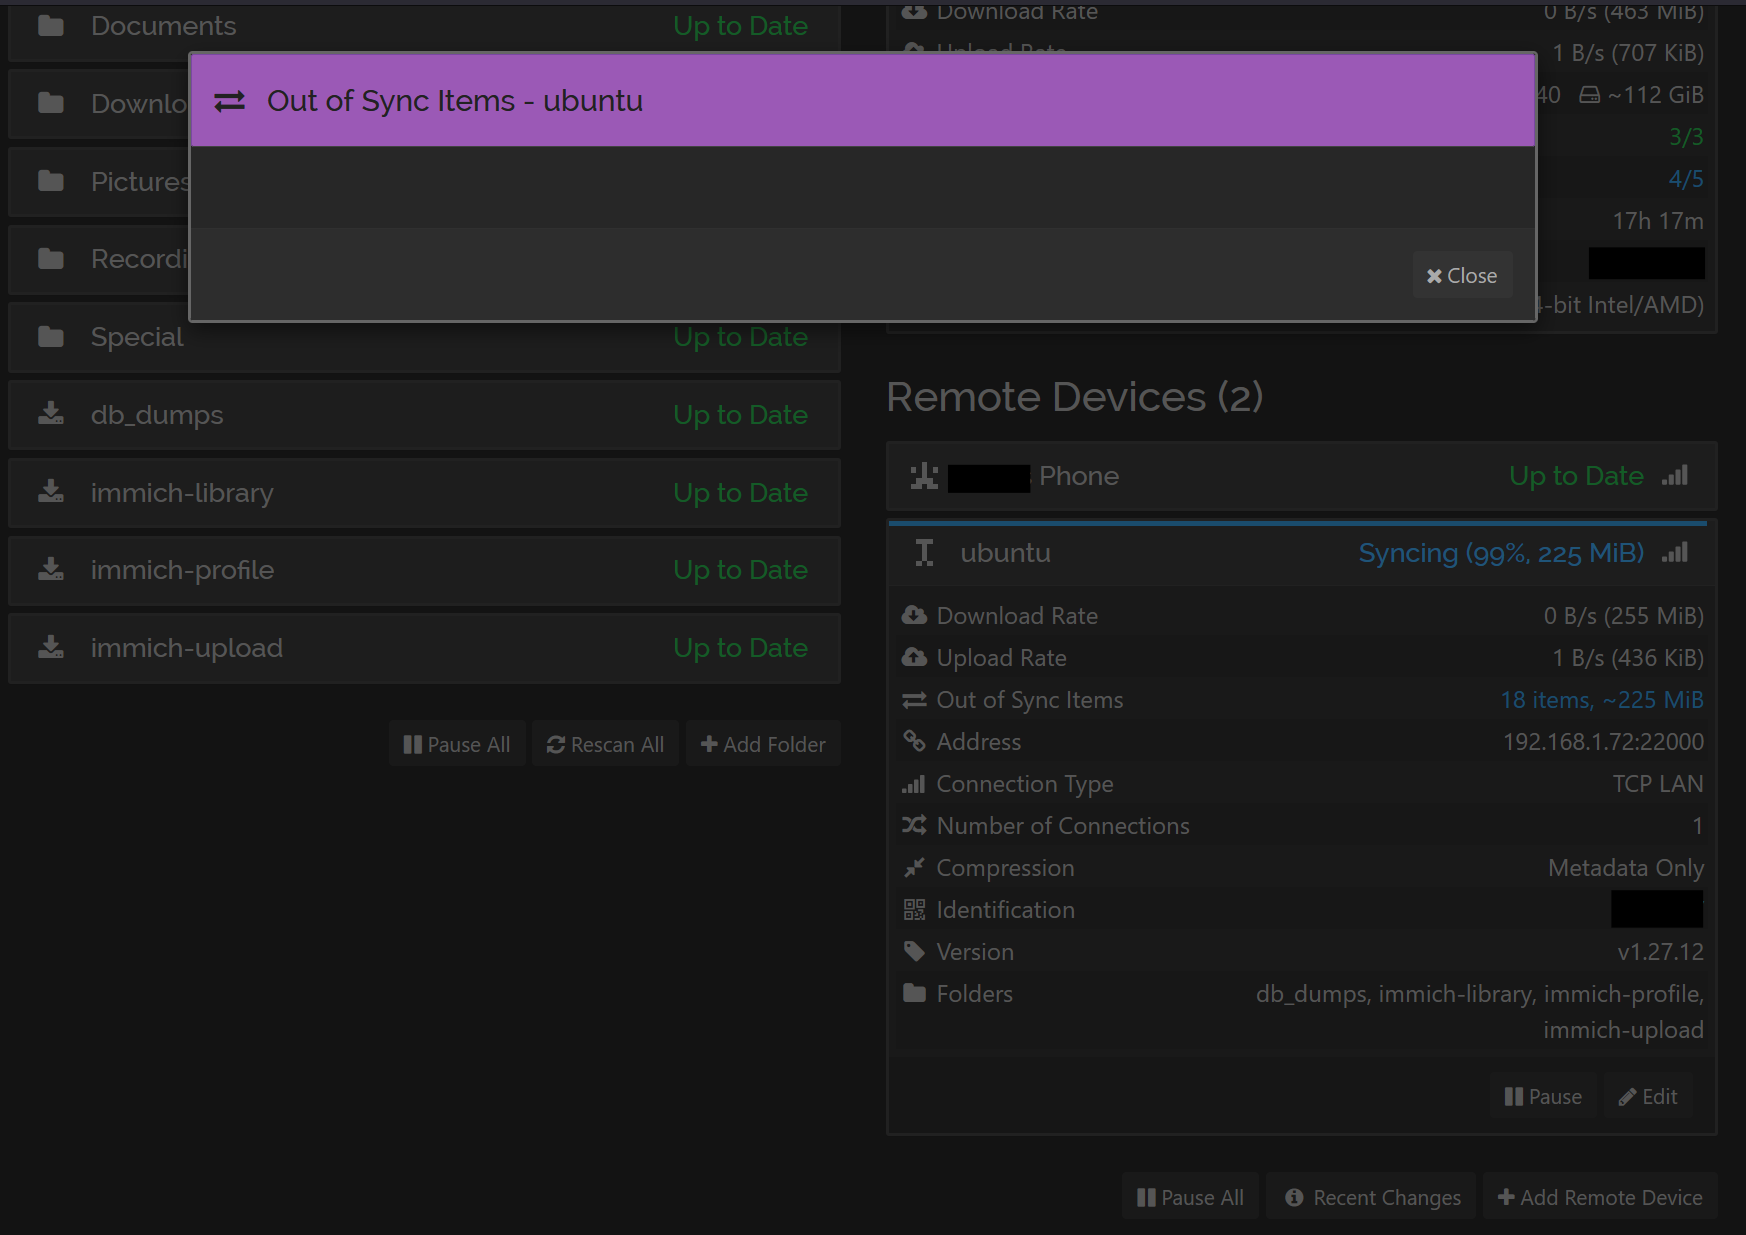
Task: Close the Out of Sync Items dialog
Action: pos(1461,276)
